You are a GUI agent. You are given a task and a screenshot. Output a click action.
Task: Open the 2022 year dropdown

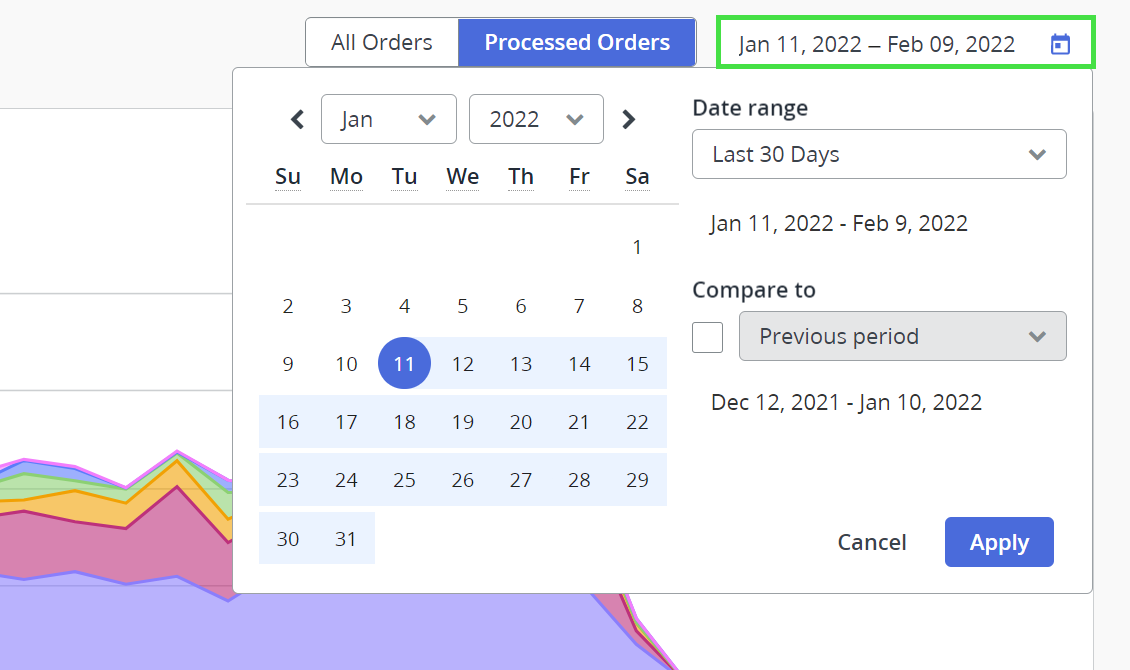pos(536,120)
